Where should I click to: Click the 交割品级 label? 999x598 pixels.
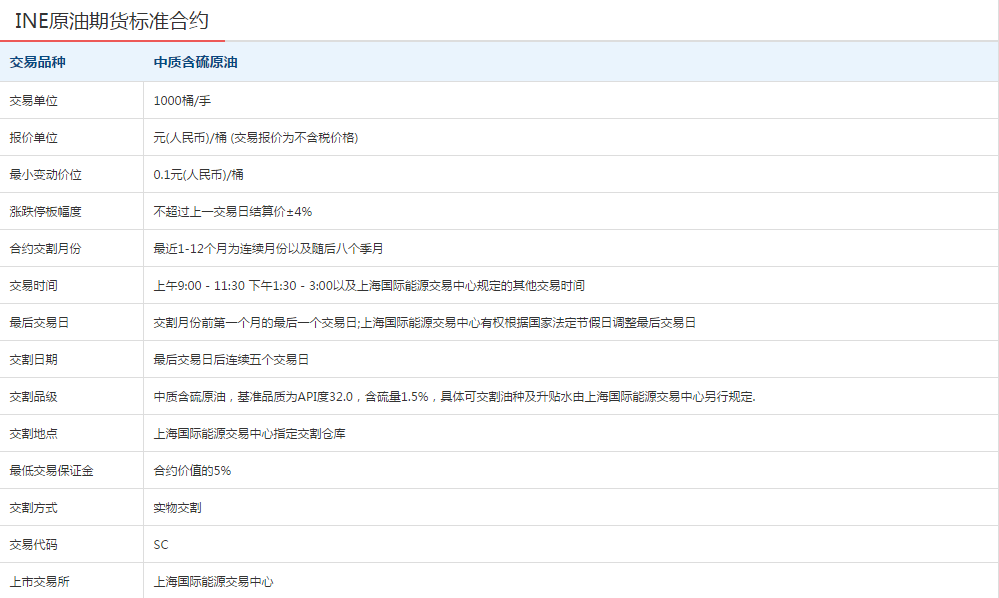33,396
